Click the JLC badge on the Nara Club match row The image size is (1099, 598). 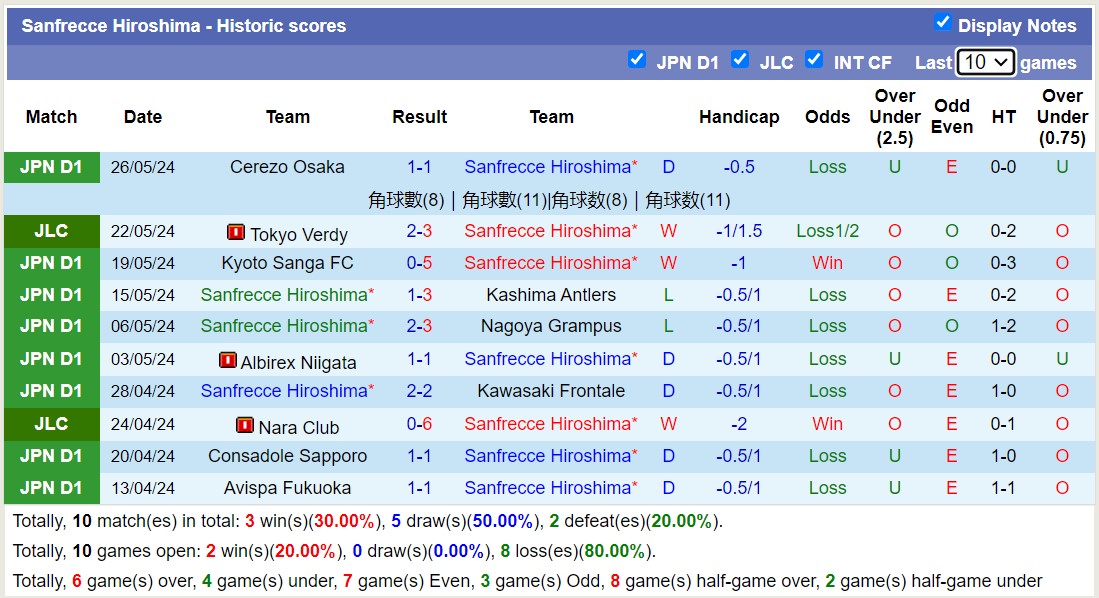51,424
